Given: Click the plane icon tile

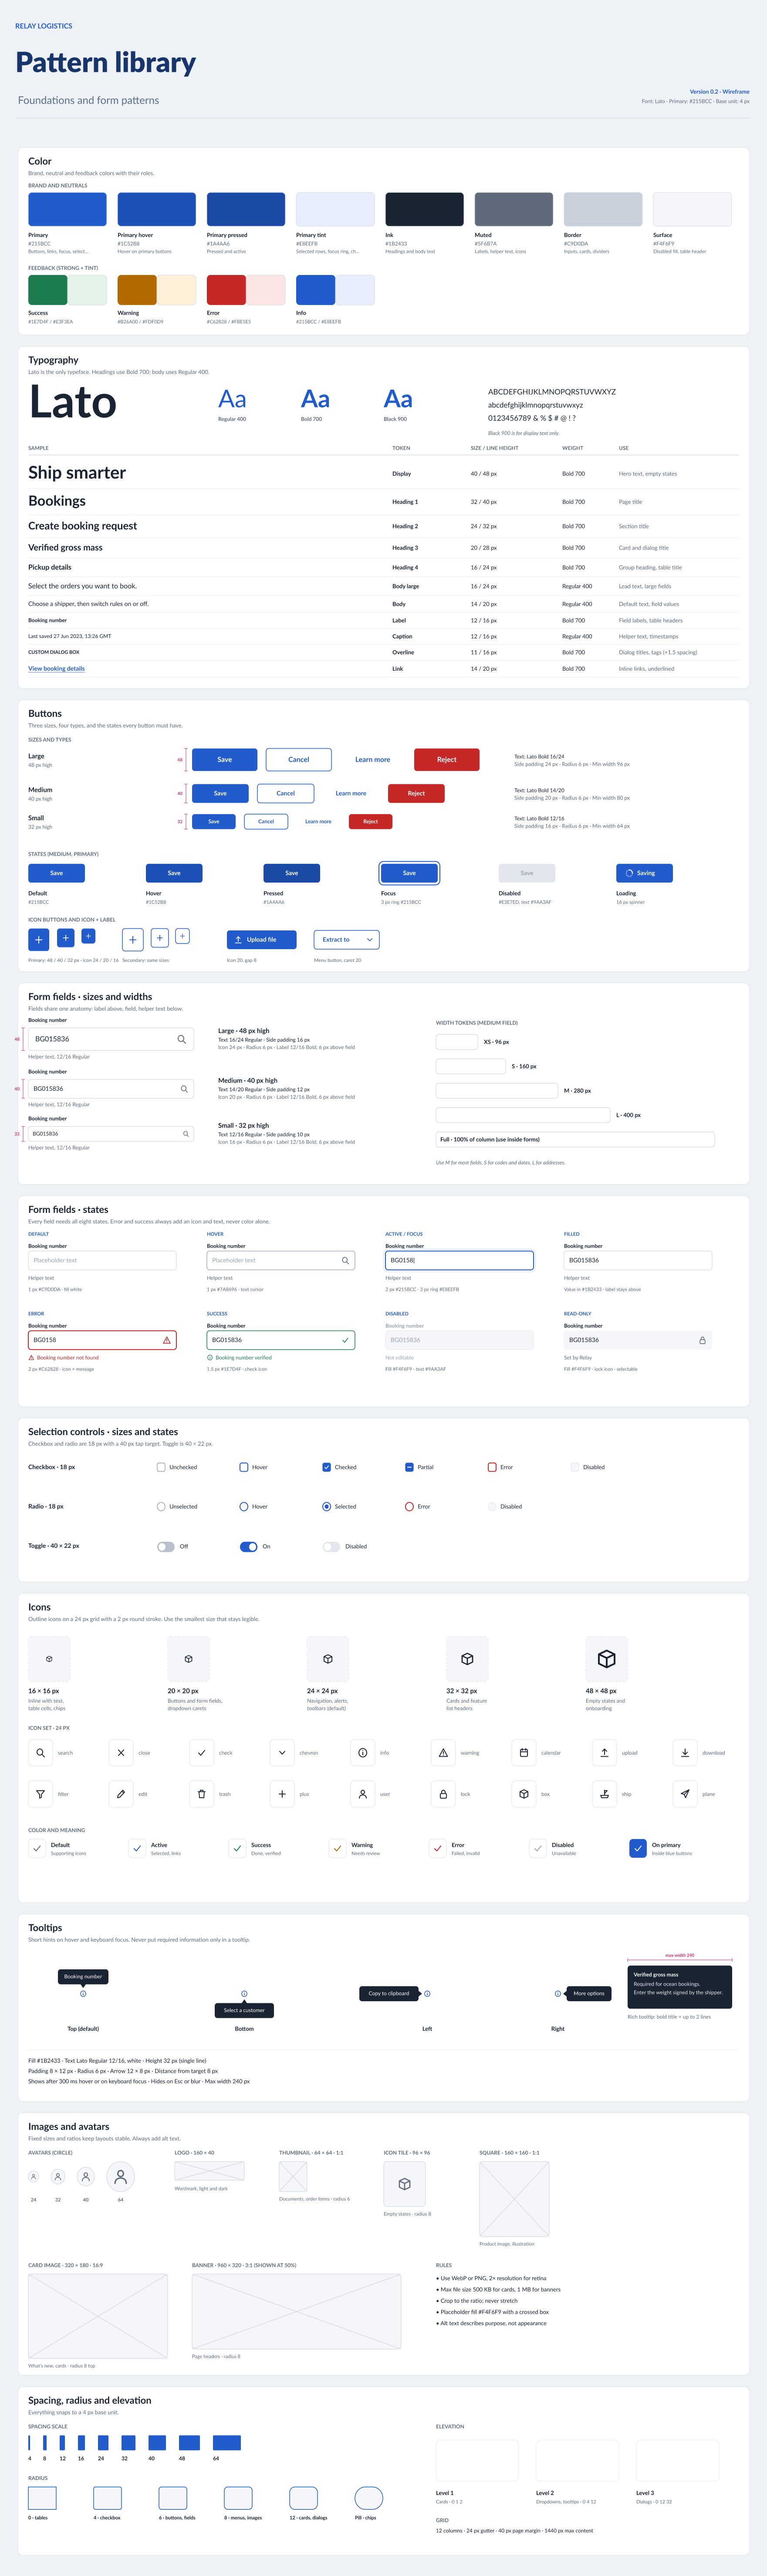Looking at the screenshot, I should pos(685,1794).
